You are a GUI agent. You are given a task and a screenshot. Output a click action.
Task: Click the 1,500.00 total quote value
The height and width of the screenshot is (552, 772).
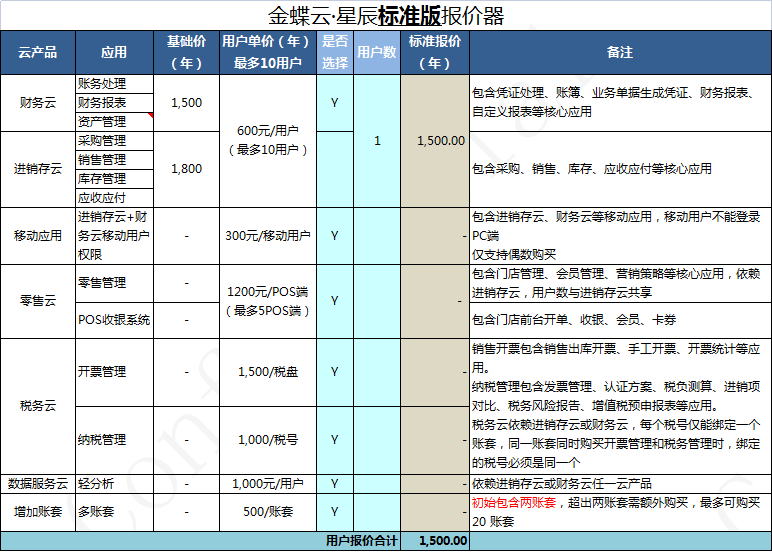click(435, 541)
